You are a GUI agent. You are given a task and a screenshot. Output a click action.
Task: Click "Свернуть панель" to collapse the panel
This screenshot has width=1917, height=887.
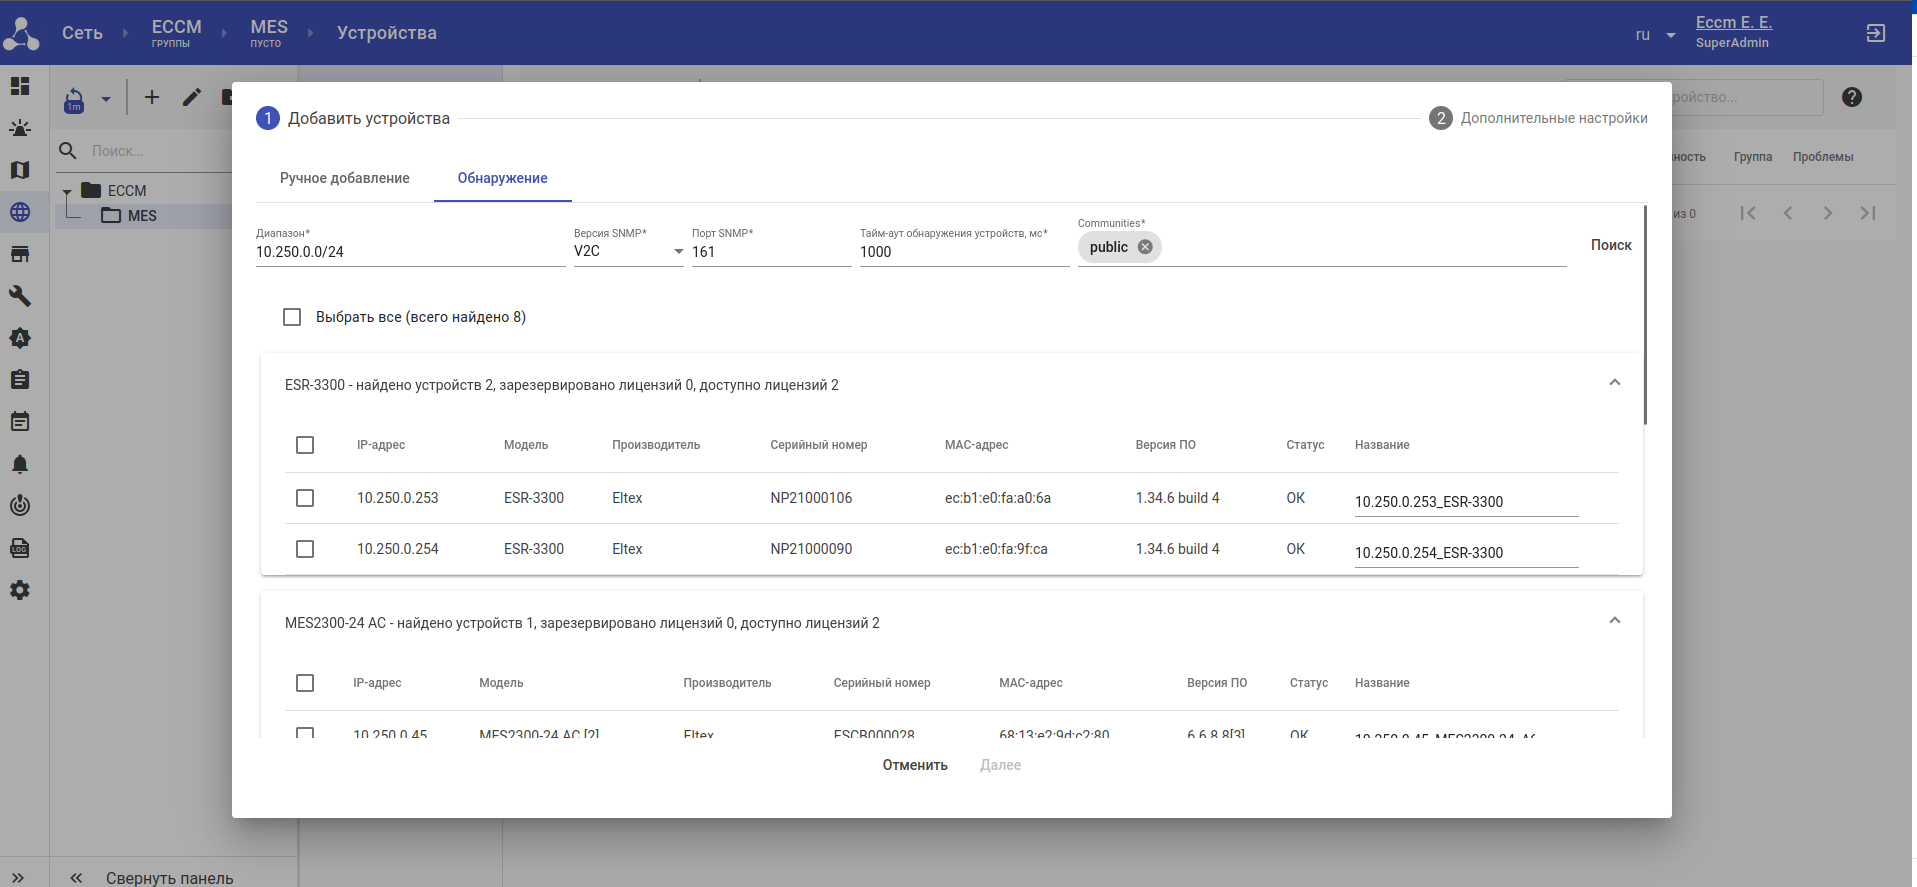click(170, 878)
